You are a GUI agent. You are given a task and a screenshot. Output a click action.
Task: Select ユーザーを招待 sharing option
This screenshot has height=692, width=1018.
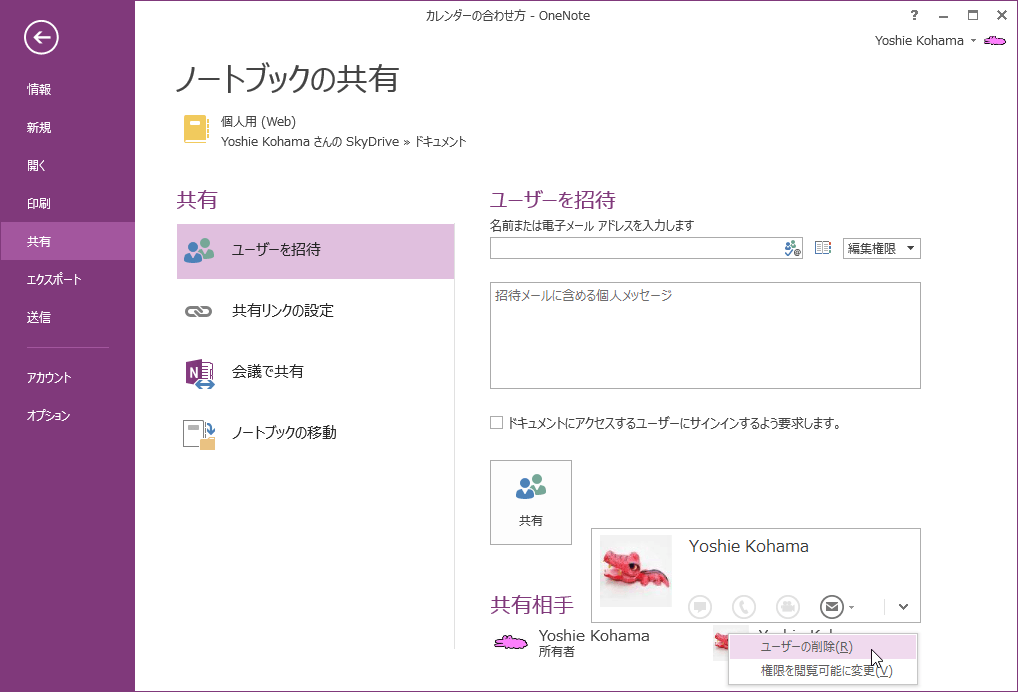click(316, 251)
